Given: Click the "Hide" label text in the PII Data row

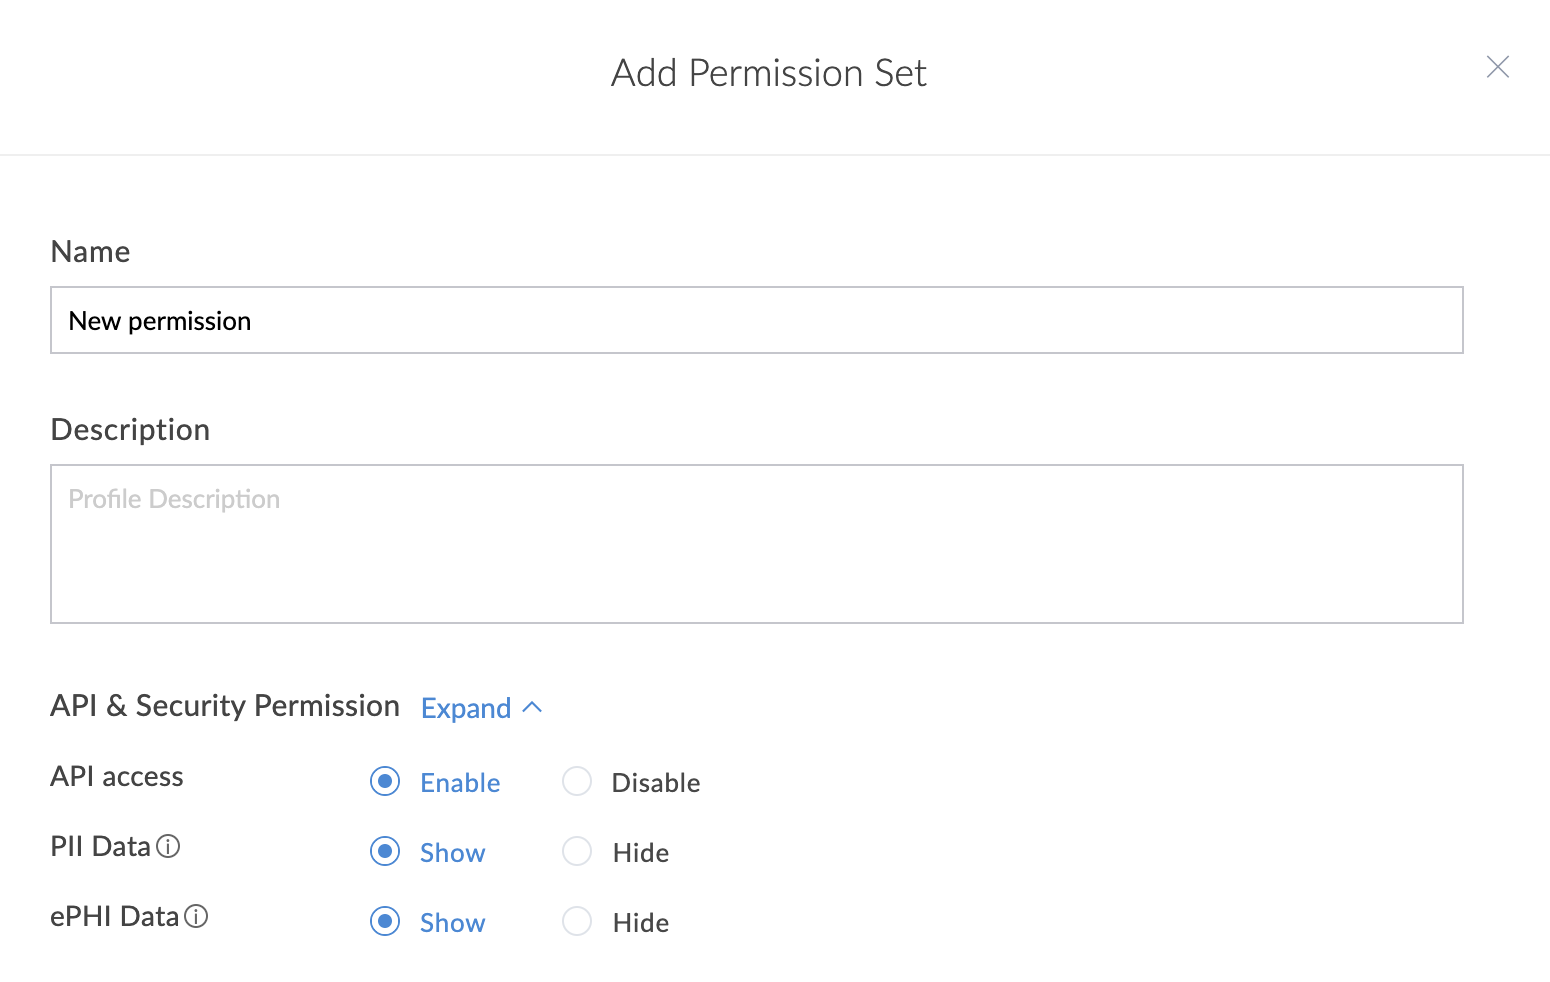Looking at the screenshot, I should coord(640,853).
